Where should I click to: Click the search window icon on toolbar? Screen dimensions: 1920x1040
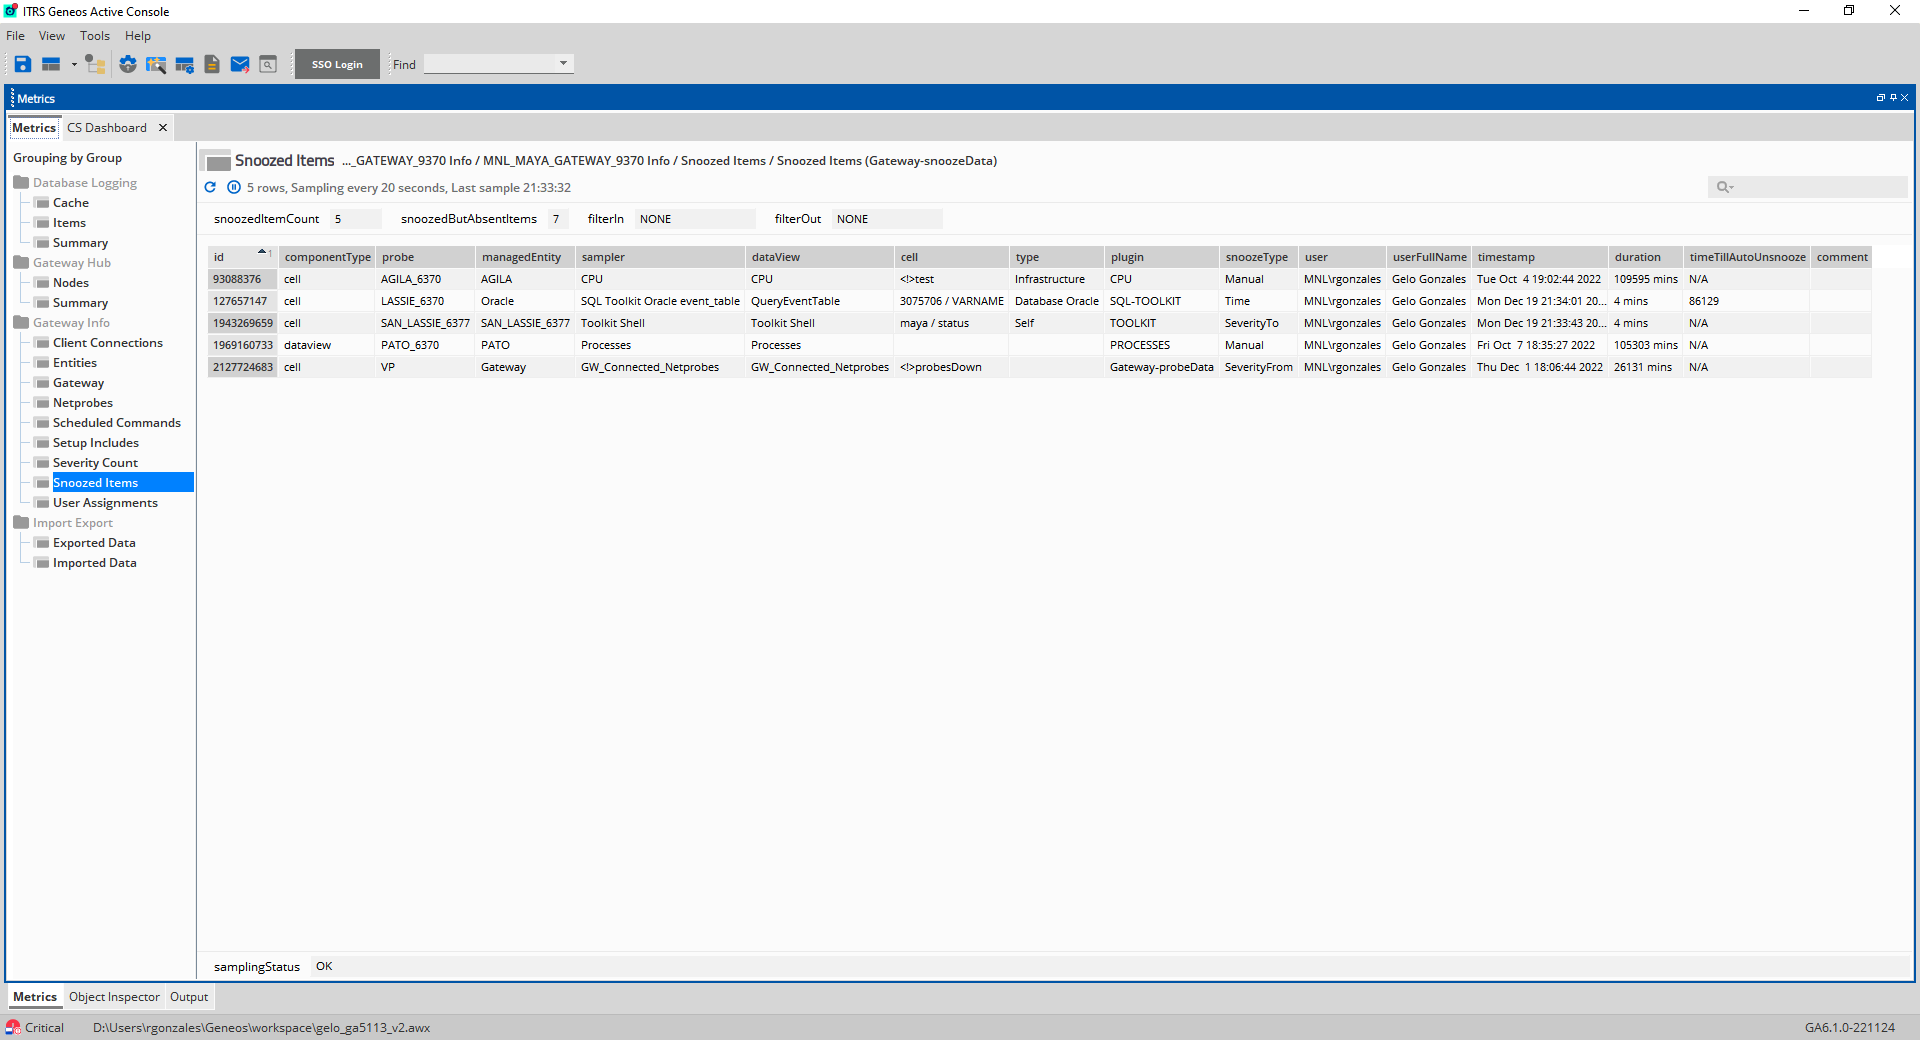click(x=268, y=64)
